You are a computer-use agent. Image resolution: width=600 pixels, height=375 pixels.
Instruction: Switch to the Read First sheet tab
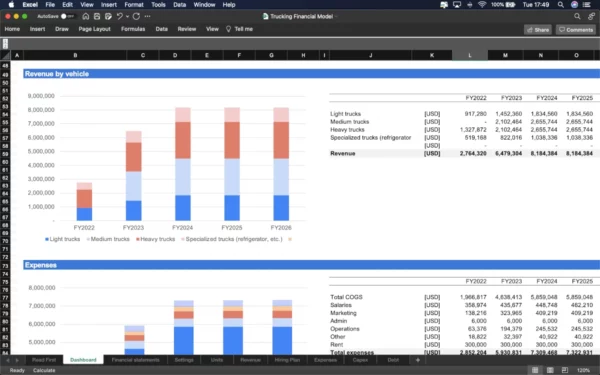coord(44,360)
